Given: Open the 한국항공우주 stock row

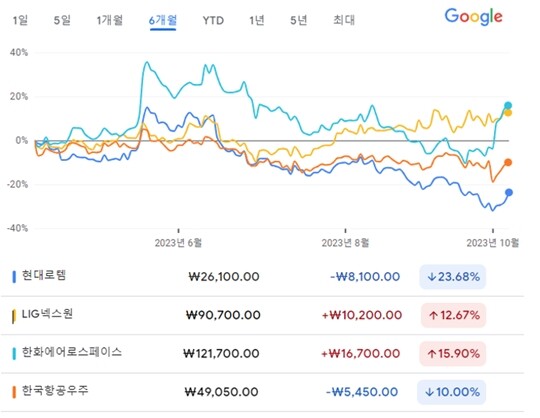Looking at the screenshot, I should (262, 392).
